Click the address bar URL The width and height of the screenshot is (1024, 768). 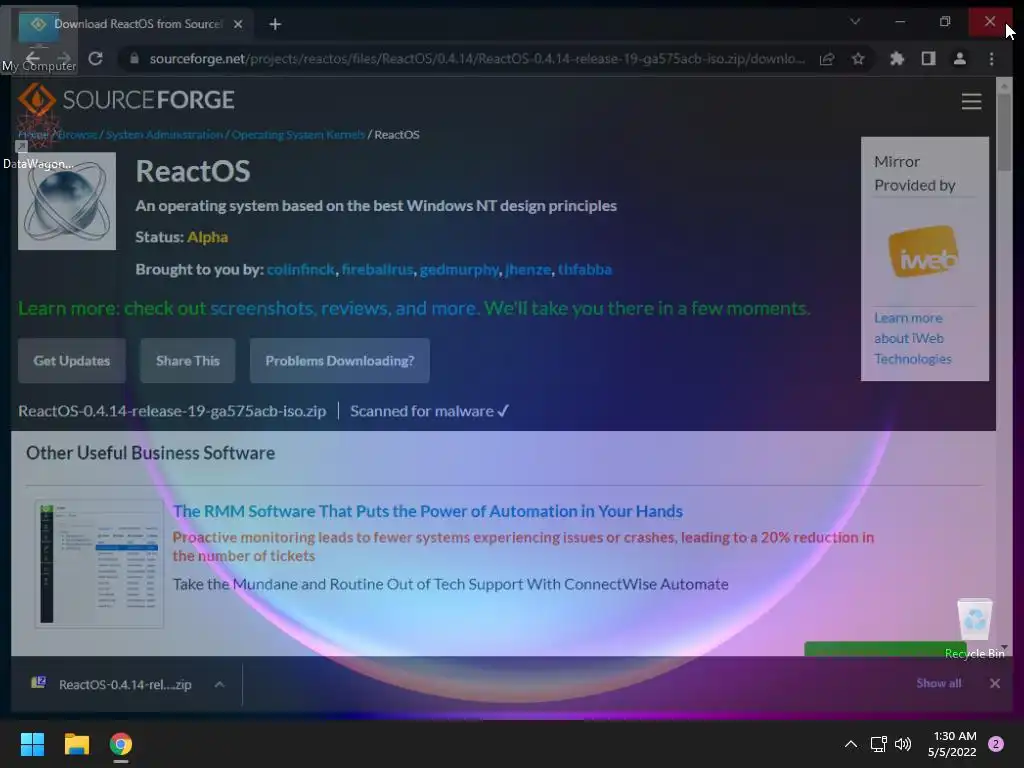point(477,59)
